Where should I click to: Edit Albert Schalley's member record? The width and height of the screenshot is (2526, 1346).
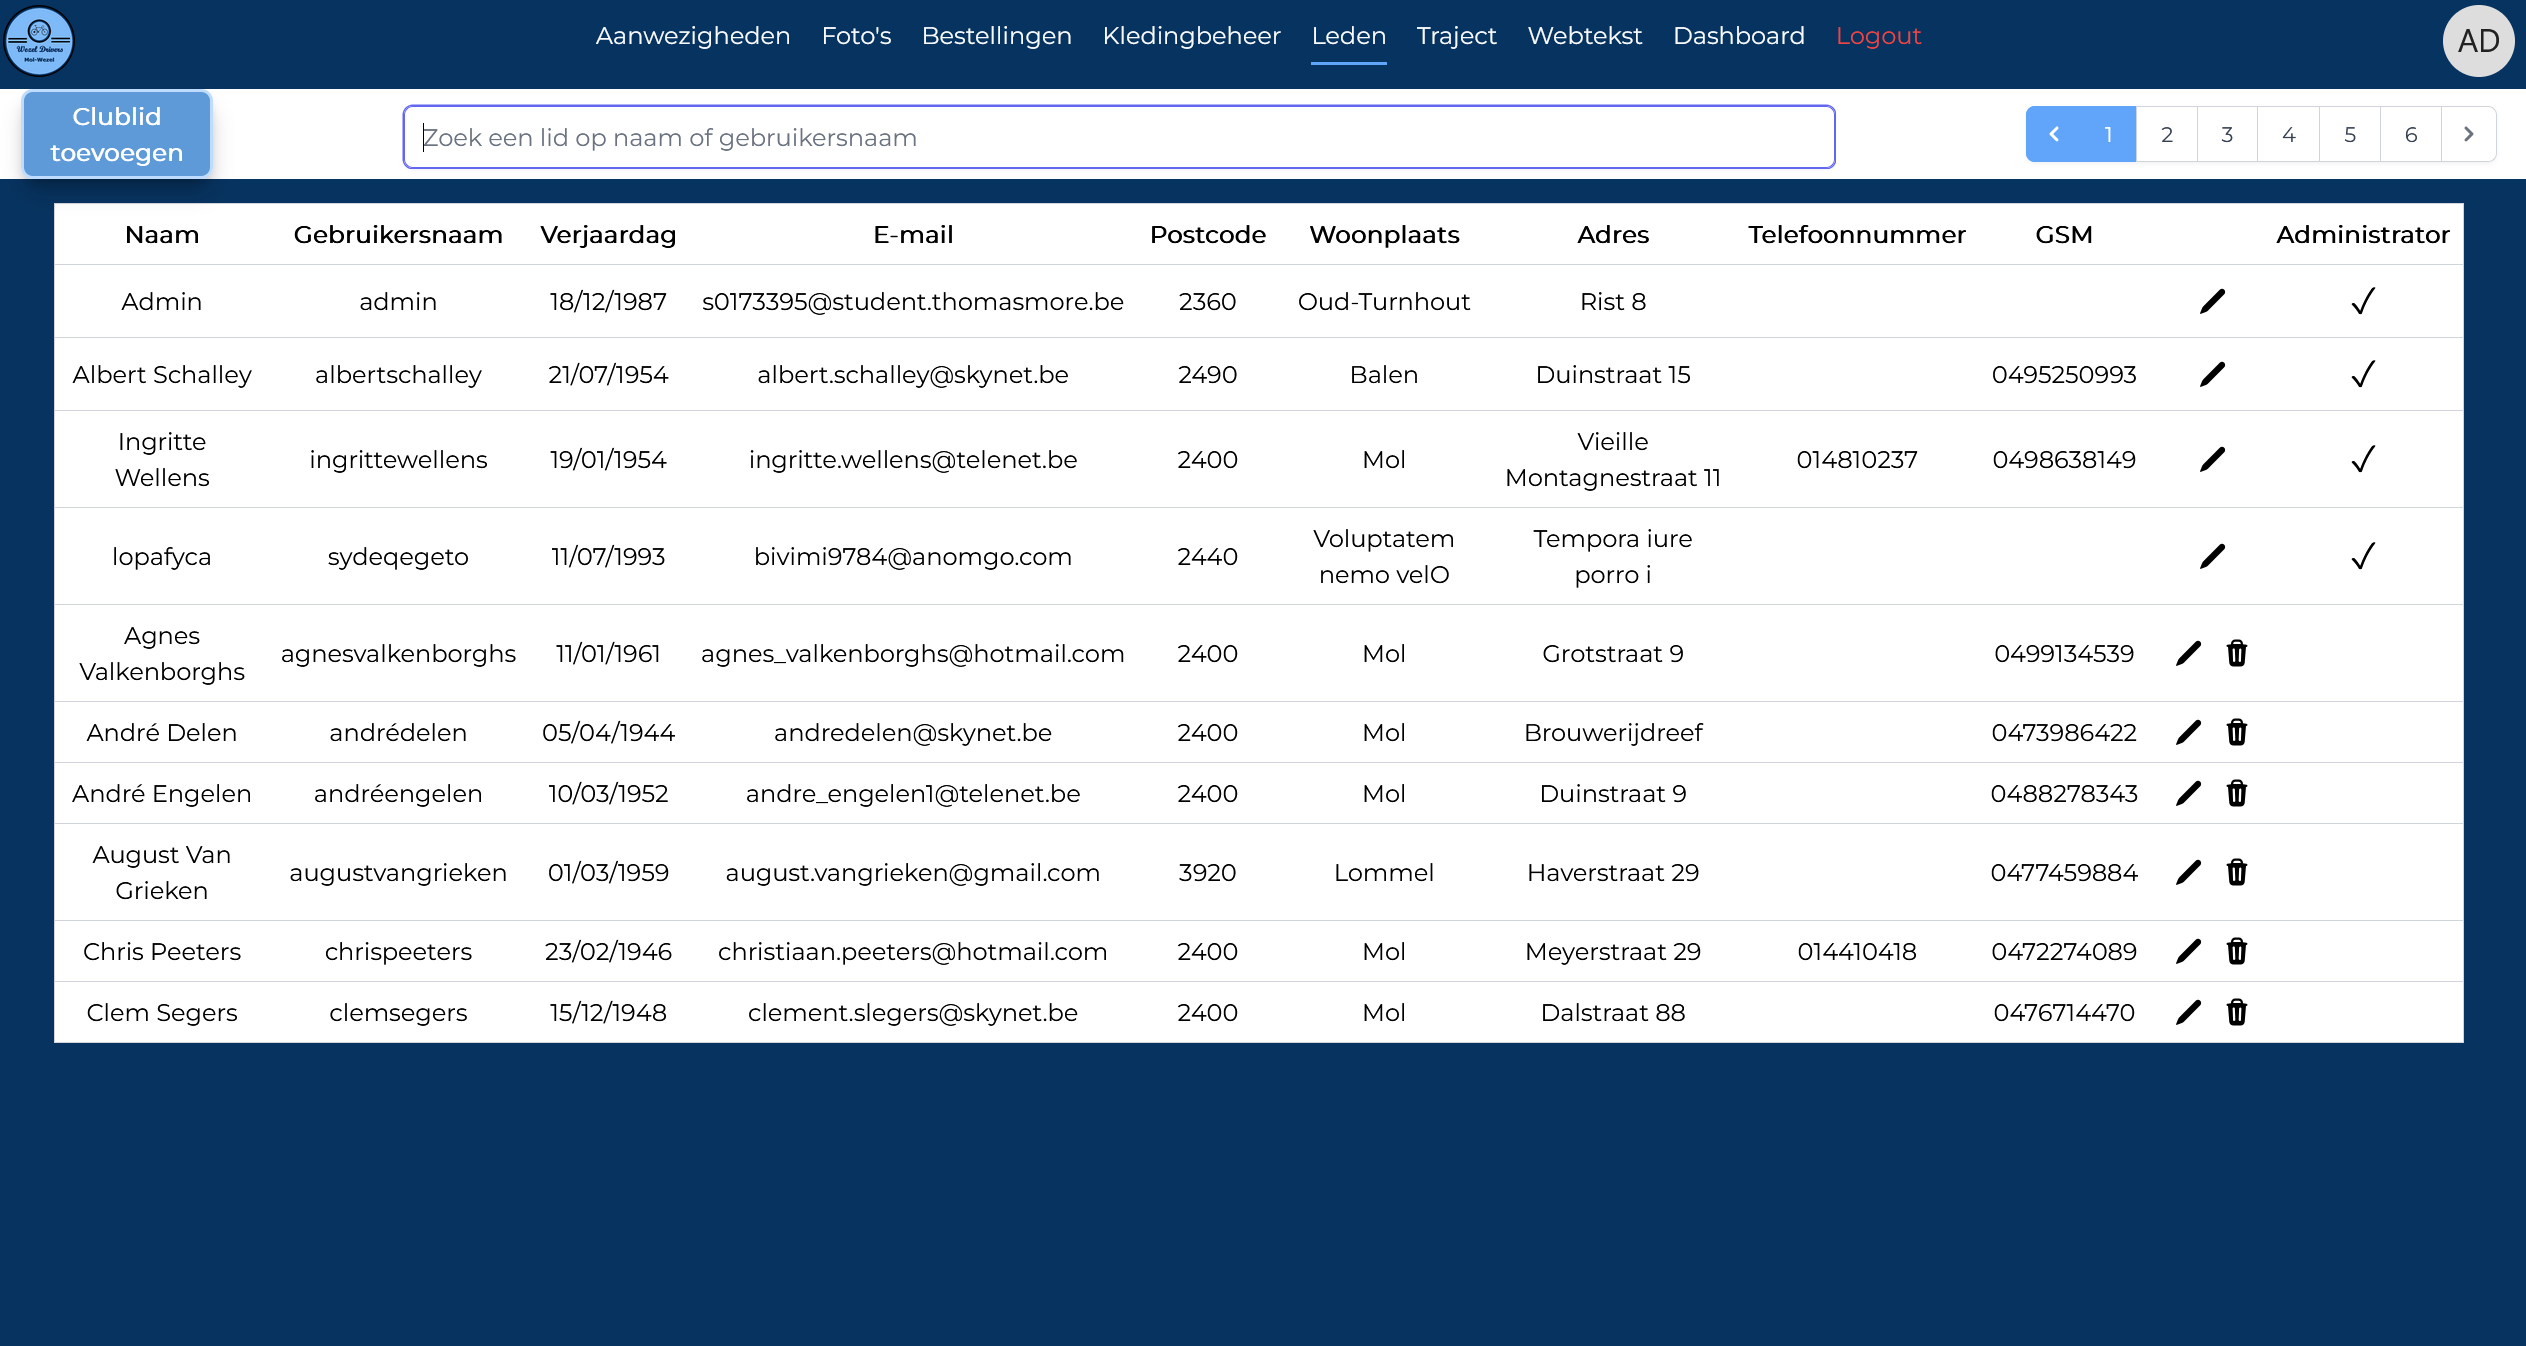2212,373
